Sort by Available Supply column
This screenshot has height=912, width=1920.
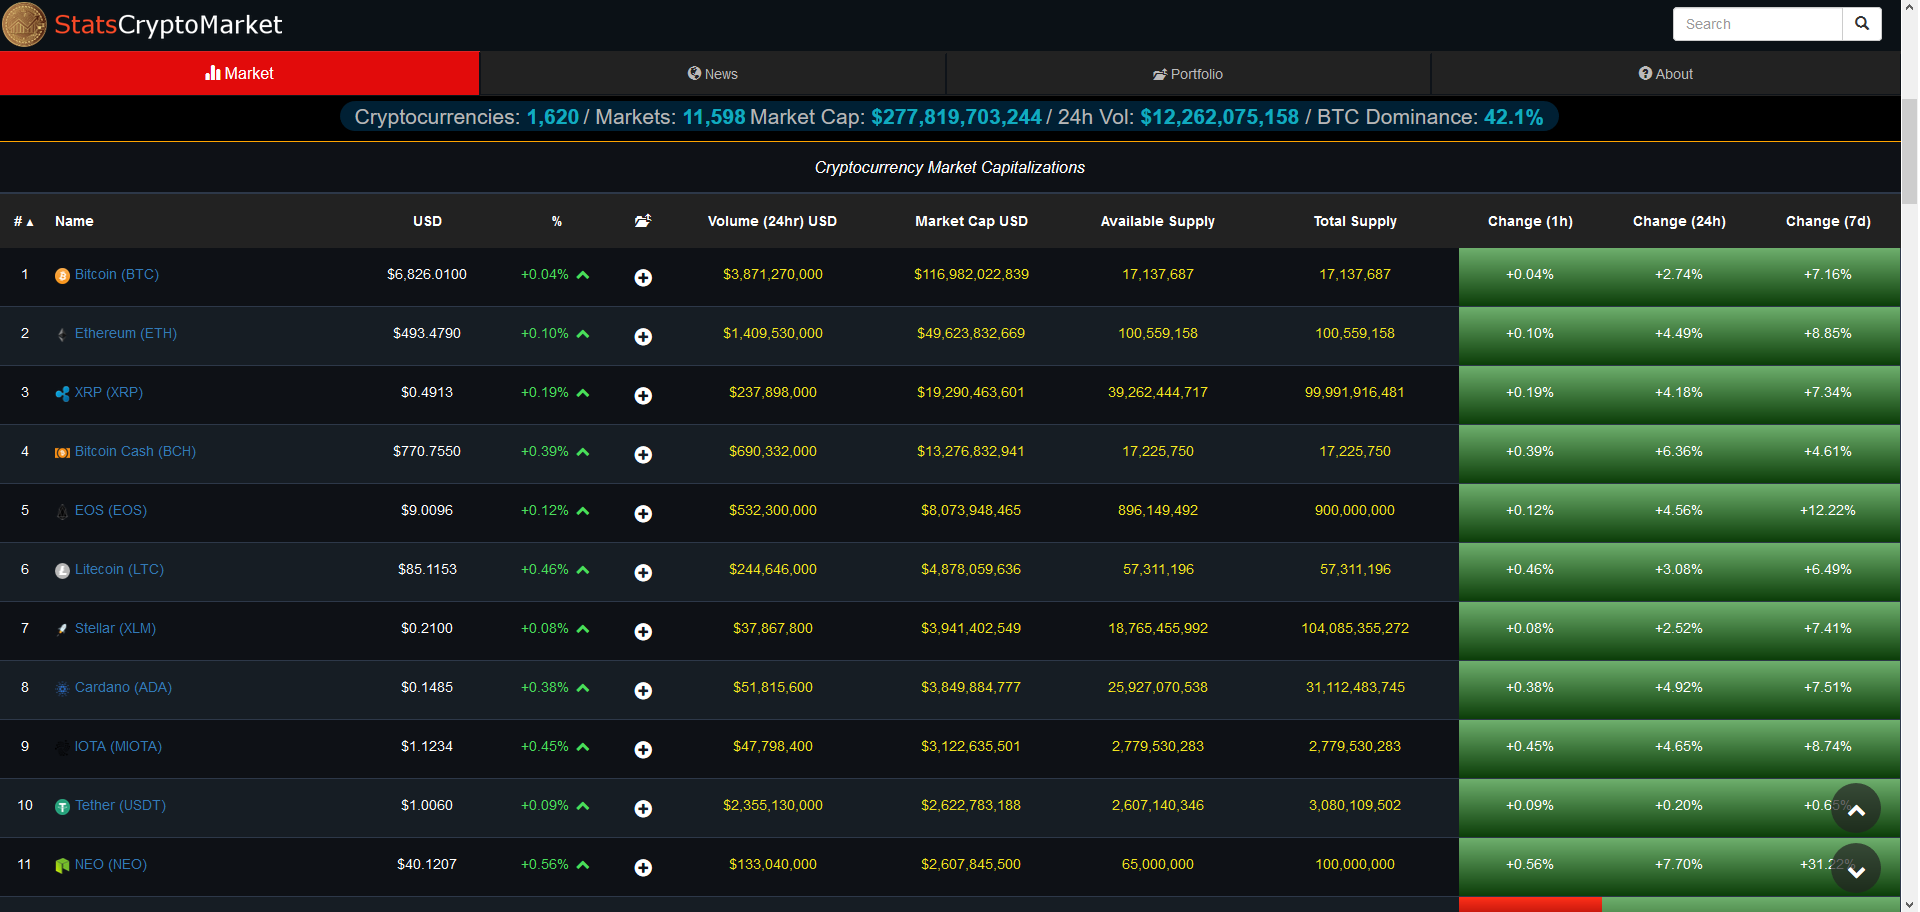tap(1158, 221)
